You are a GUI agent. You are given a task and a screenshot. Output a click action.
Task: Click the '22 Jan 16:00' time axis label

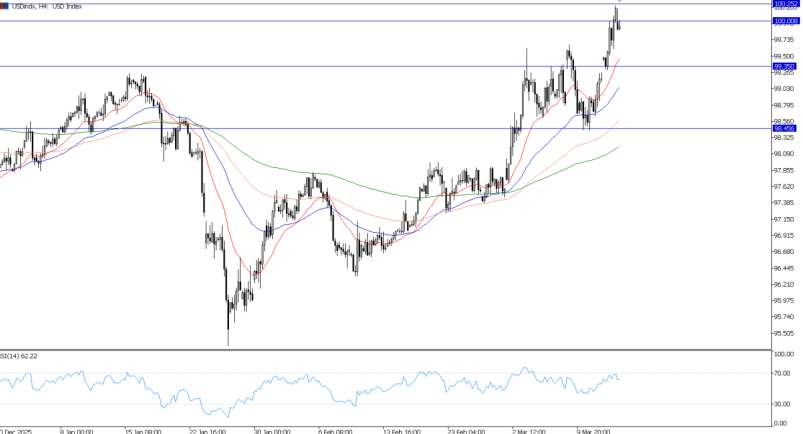[x=207, y=431]
